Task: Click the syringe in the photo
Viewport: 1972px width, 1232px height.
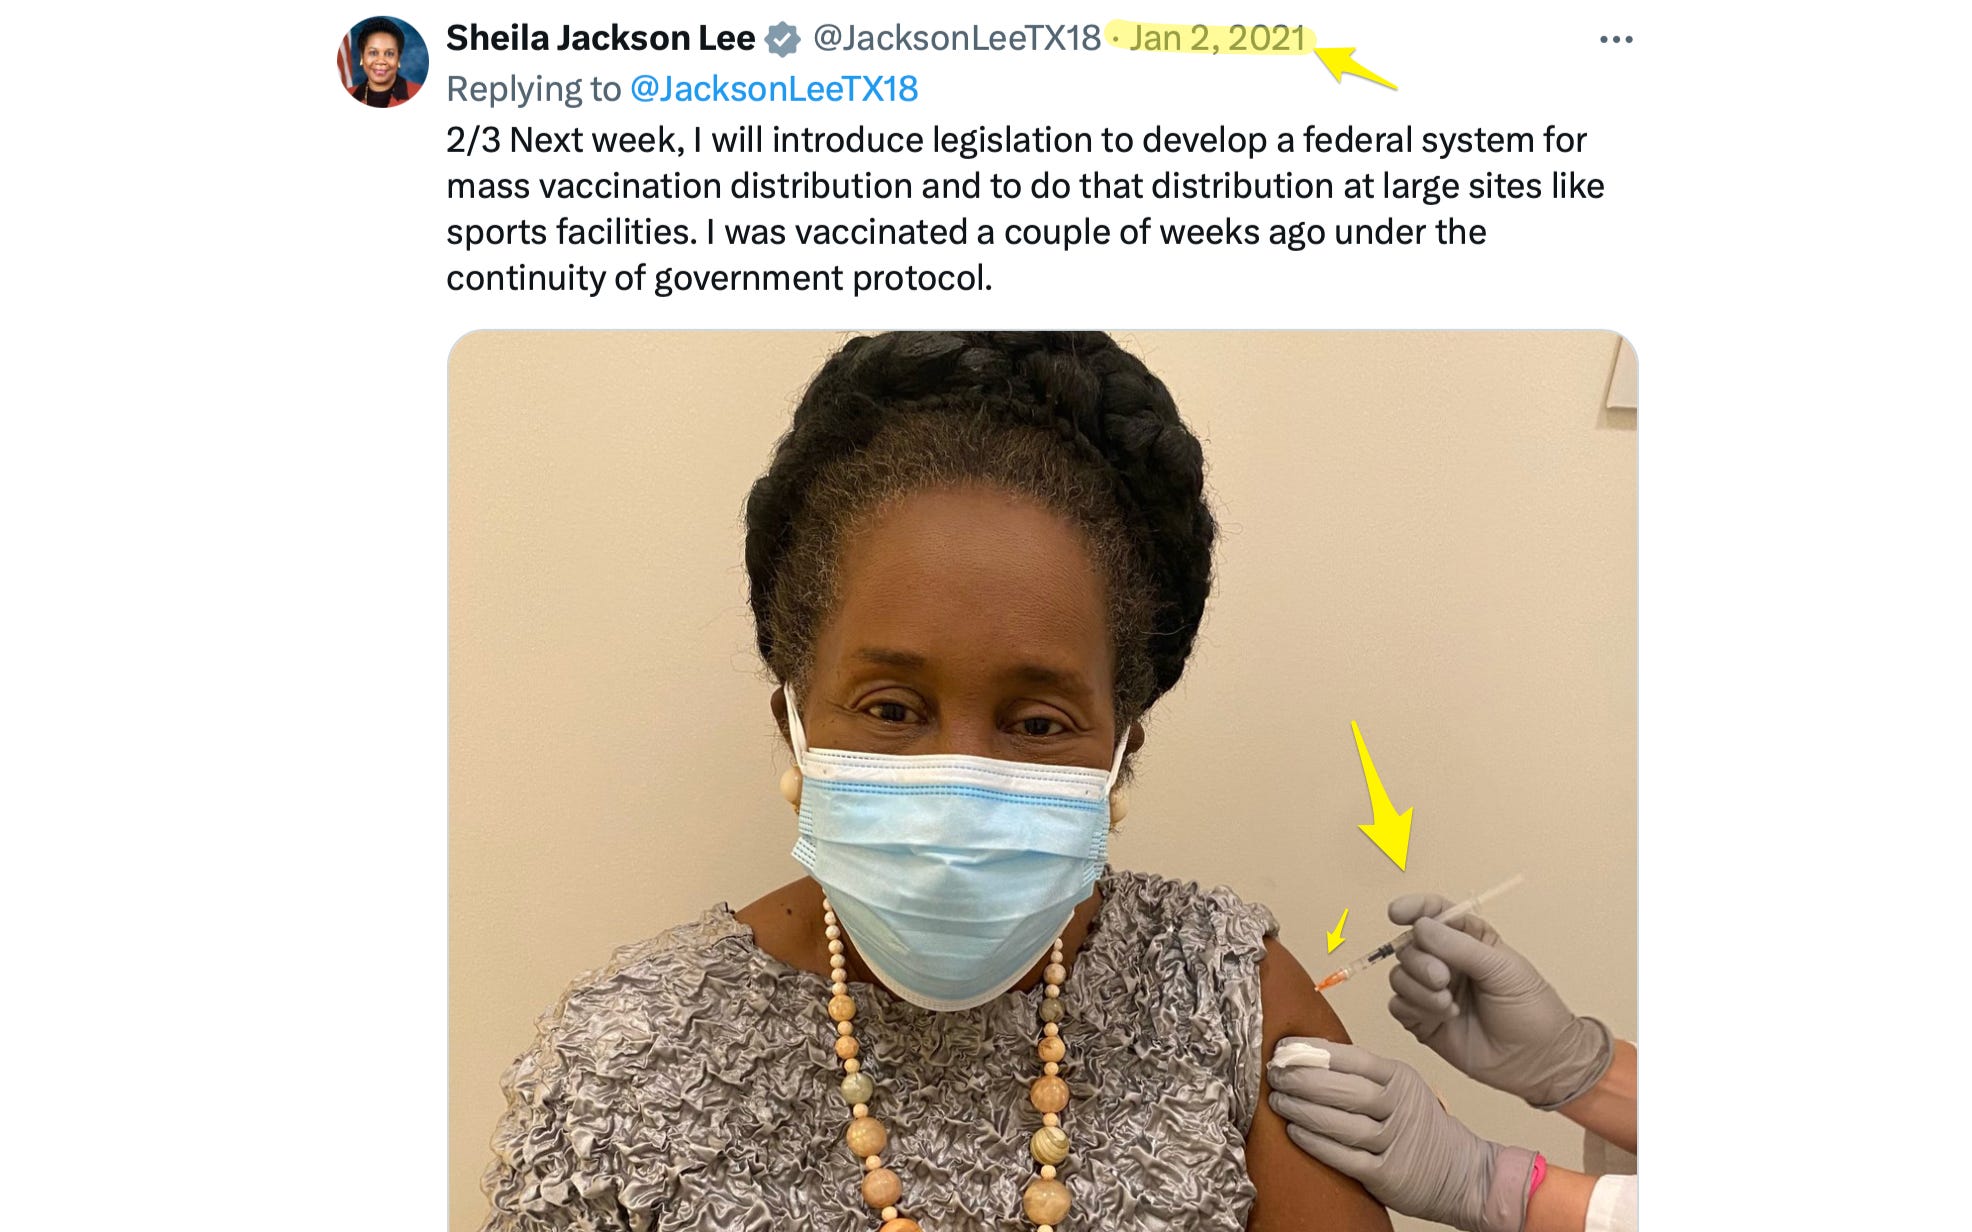Action: [x=1417, y=933]
